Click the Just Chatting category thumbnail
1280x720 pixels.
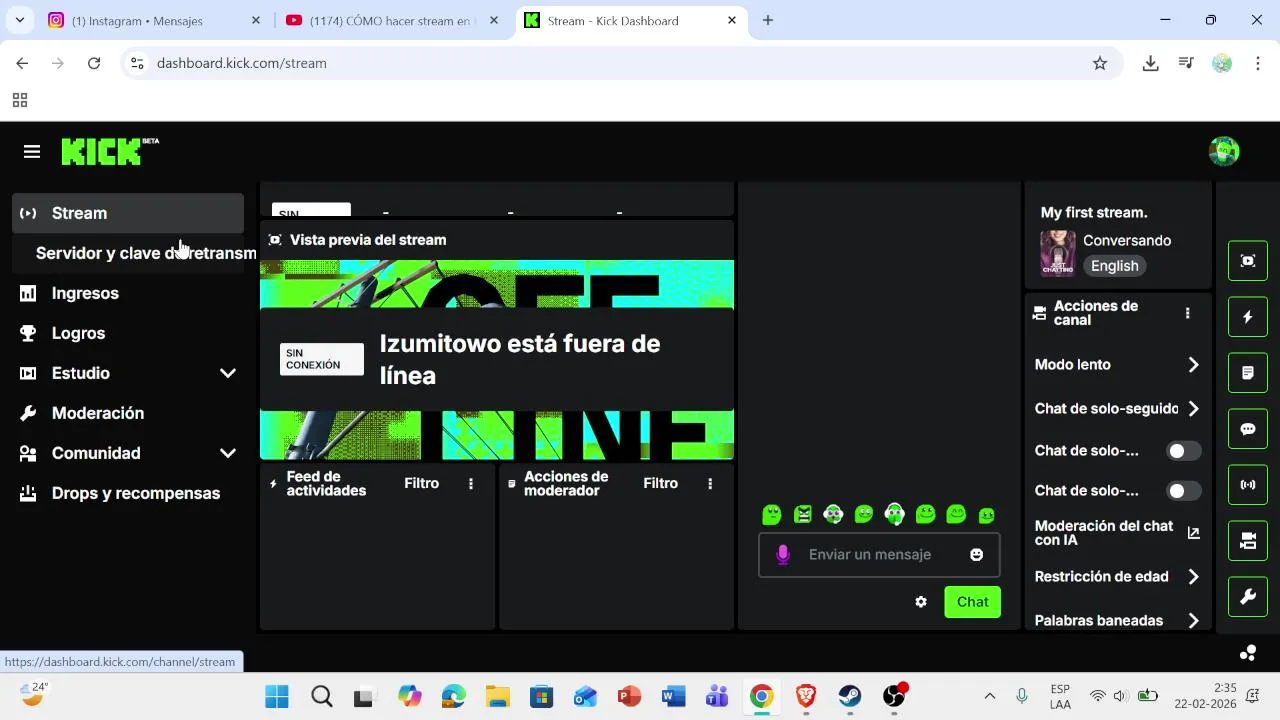tap(1057, 253)
